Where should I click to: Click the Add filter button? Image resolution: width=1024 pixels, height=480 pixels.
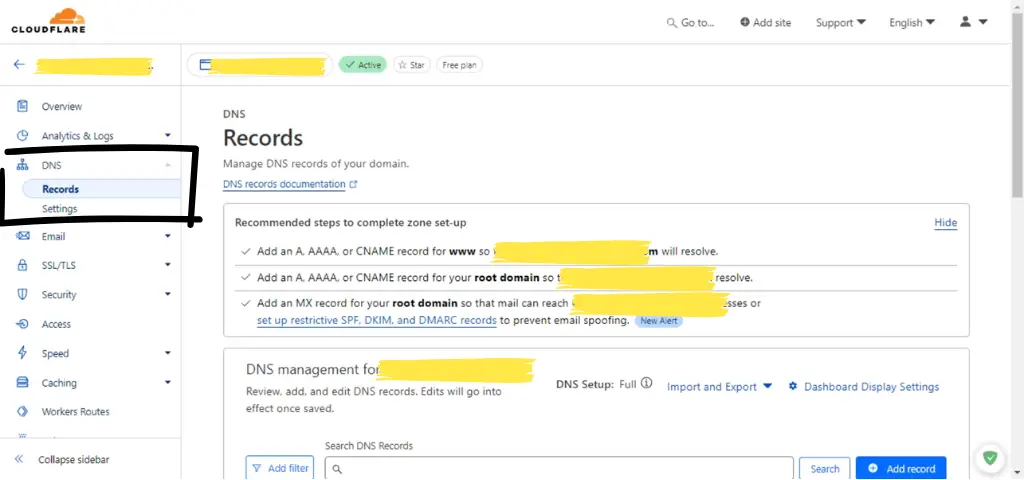(279, 468)
